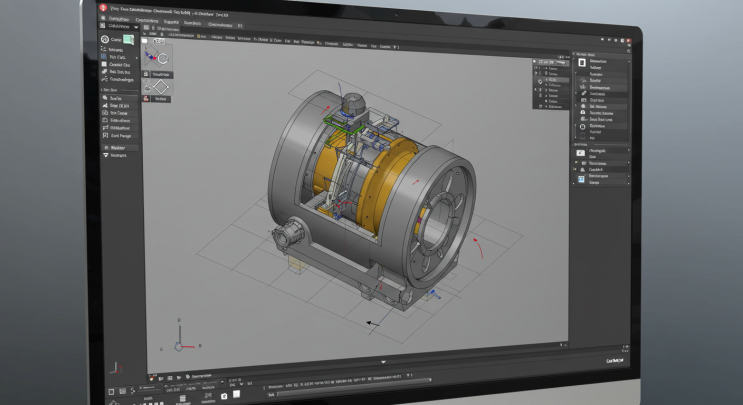This screenshot has height=405, width=743.
Task: Open the dropdown arrow beside left sidebar header
Action: pyautogui.click(x=136, y=27)
